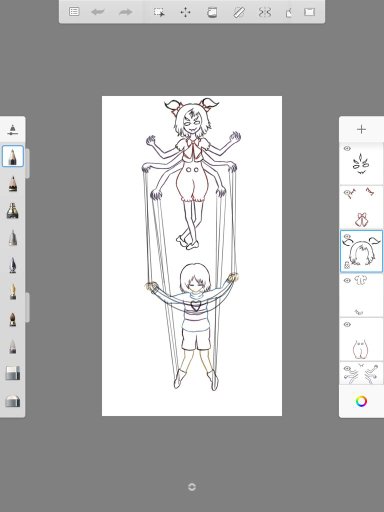Select the hard eraser brush
The width and height of the screenshot is (384, 512).
[x=13, y=373]
